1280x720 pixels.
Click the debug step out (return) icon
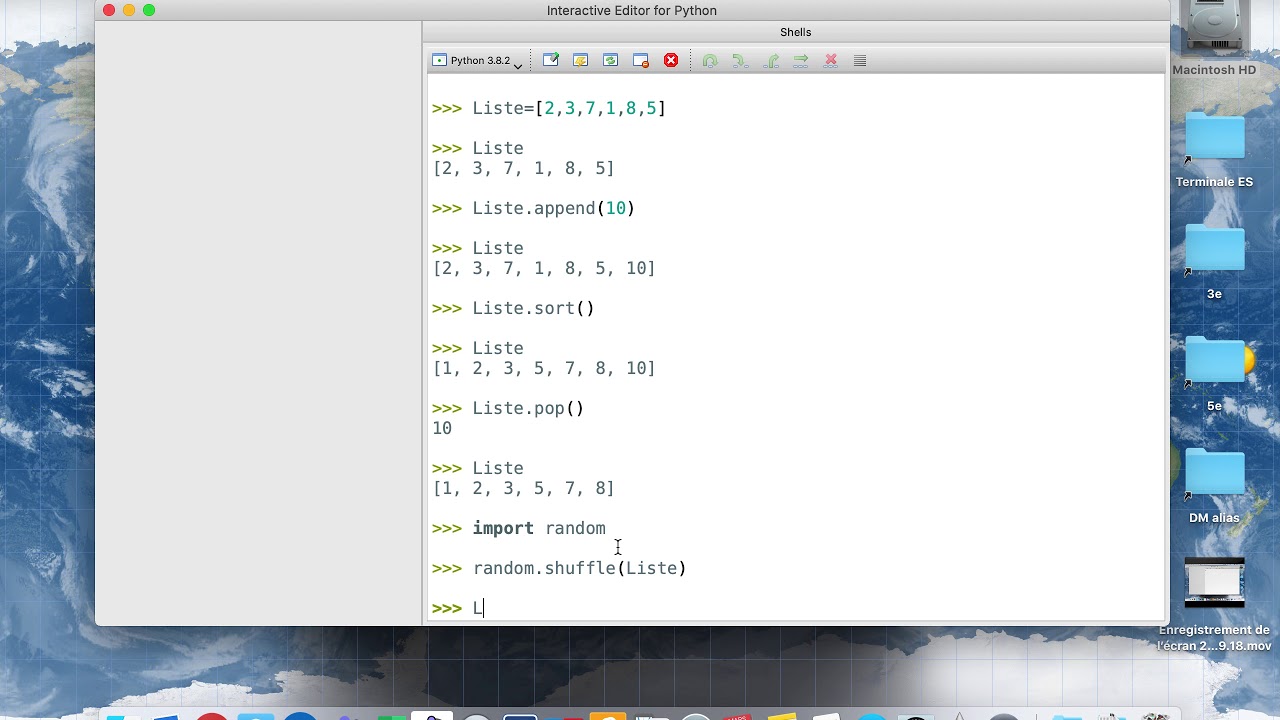pyautogui.click(x=771, y=61)
